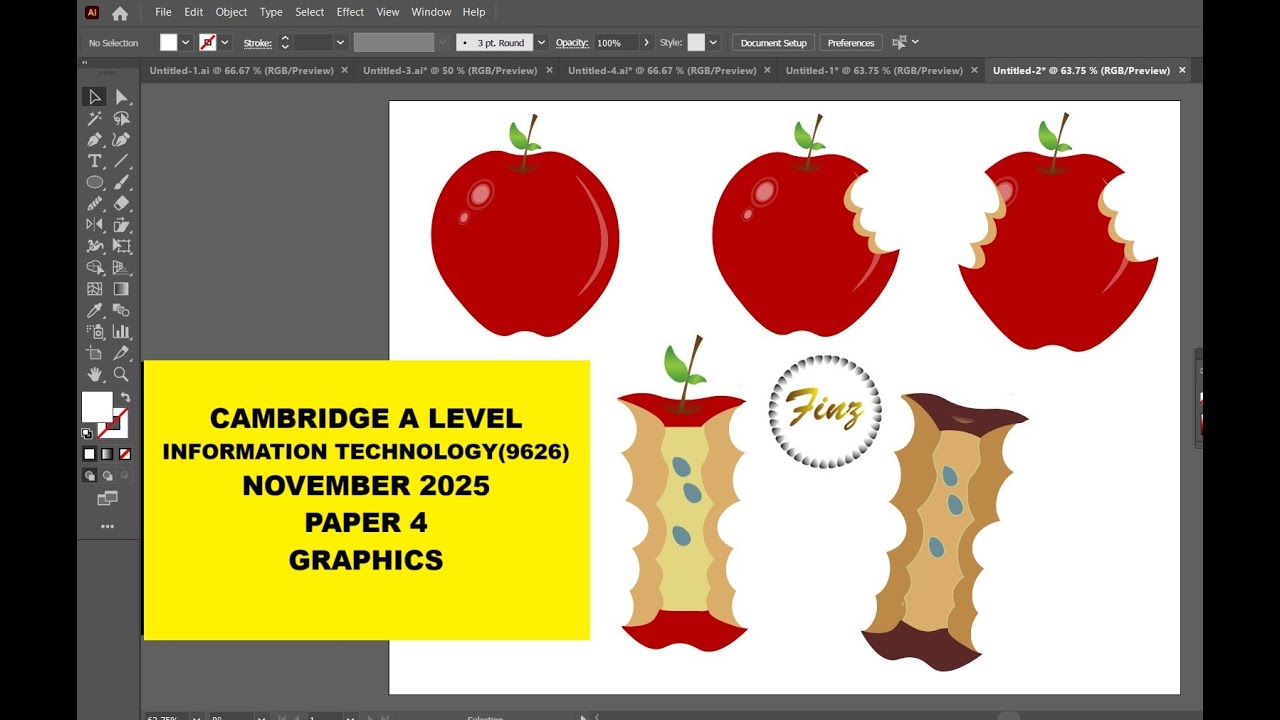The width and height of the screenshot is (1280, 720).
Task: Expand the Opacity arrow
Action: (646, 43)
